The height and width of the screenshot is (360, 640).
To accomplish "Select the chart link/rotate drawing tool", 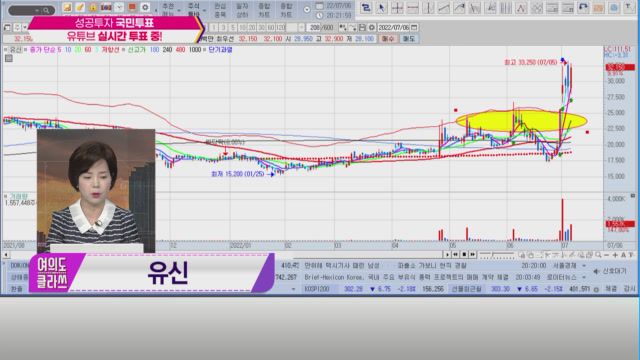I will pyautogui.click(x=366, y=8).
